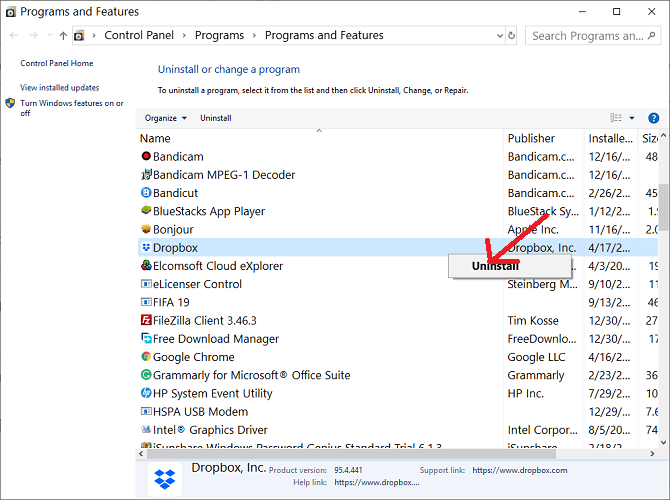The height and width of the screenshot is (500, 670).
Task: Click the Bandicam red record icon
Action: [x=146, y=156]
